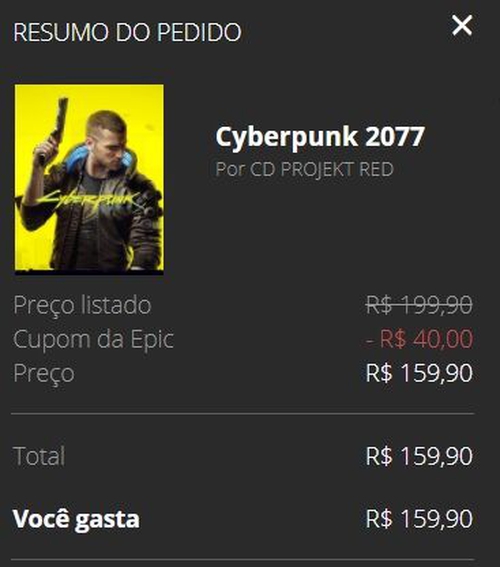Select the bold Você gasta label
500x567 pixels.
pyautogui.click(x=76, y=519)
